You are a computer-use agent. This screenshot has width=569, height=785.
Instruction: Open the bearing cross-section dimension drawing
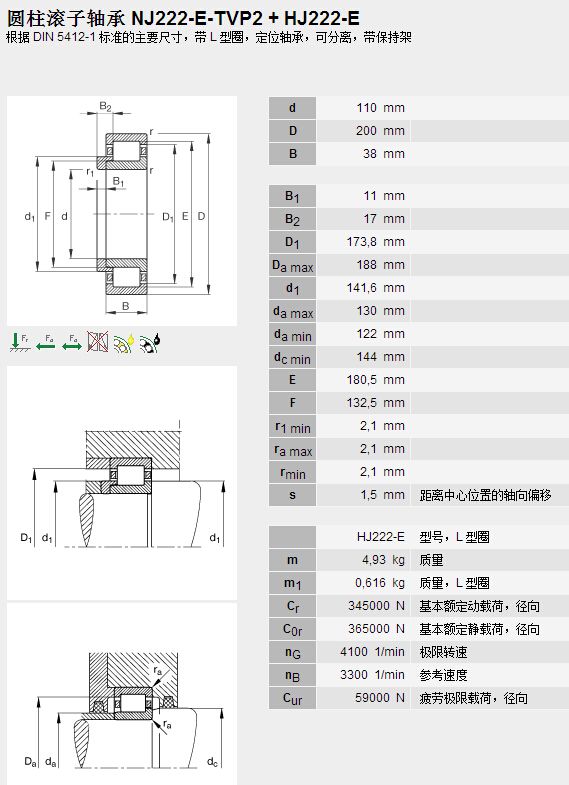click(122, 211)
